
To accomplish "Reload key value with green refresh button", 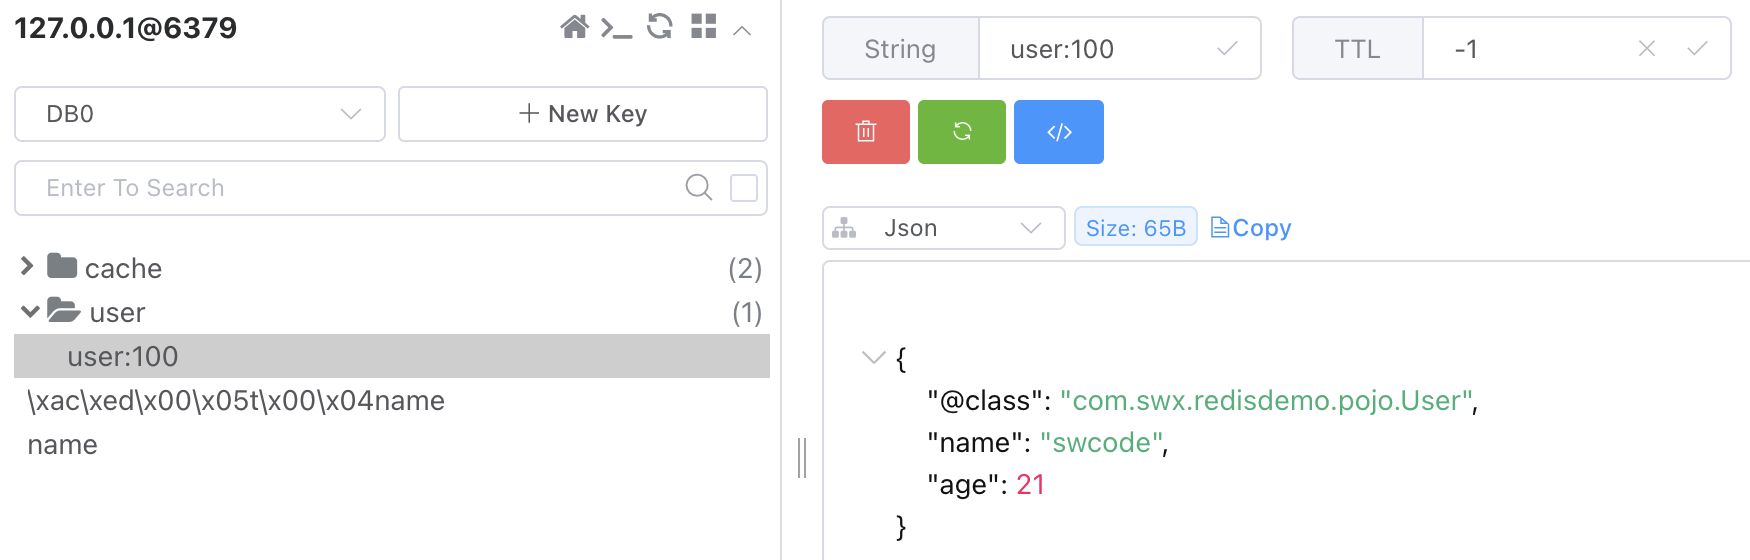I will pyautogui.click(x=962, y=131).
